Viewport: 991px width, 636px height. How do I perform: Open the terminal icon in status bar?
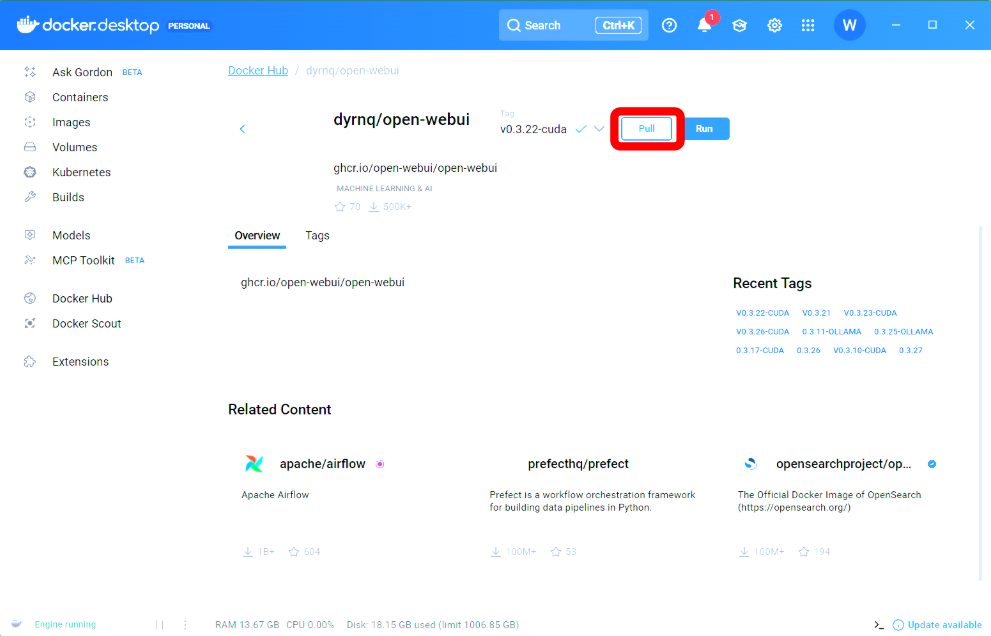(x=878, y=625)
